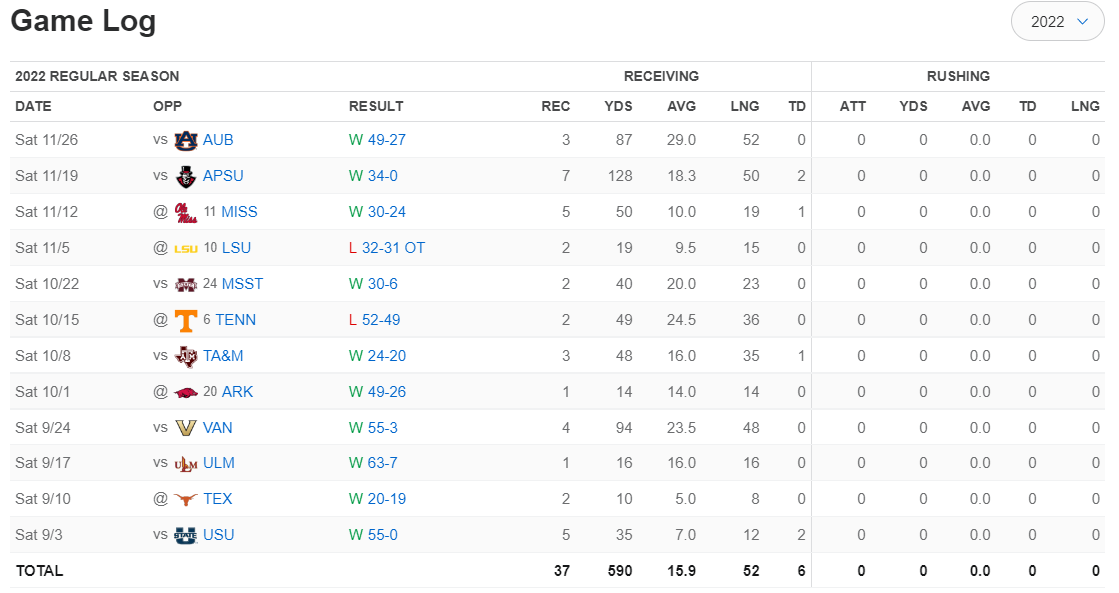This screenshot has height=593, width=1119.
Task: Open the 2022 season dropdown
Action: (x=1058, y=22)
